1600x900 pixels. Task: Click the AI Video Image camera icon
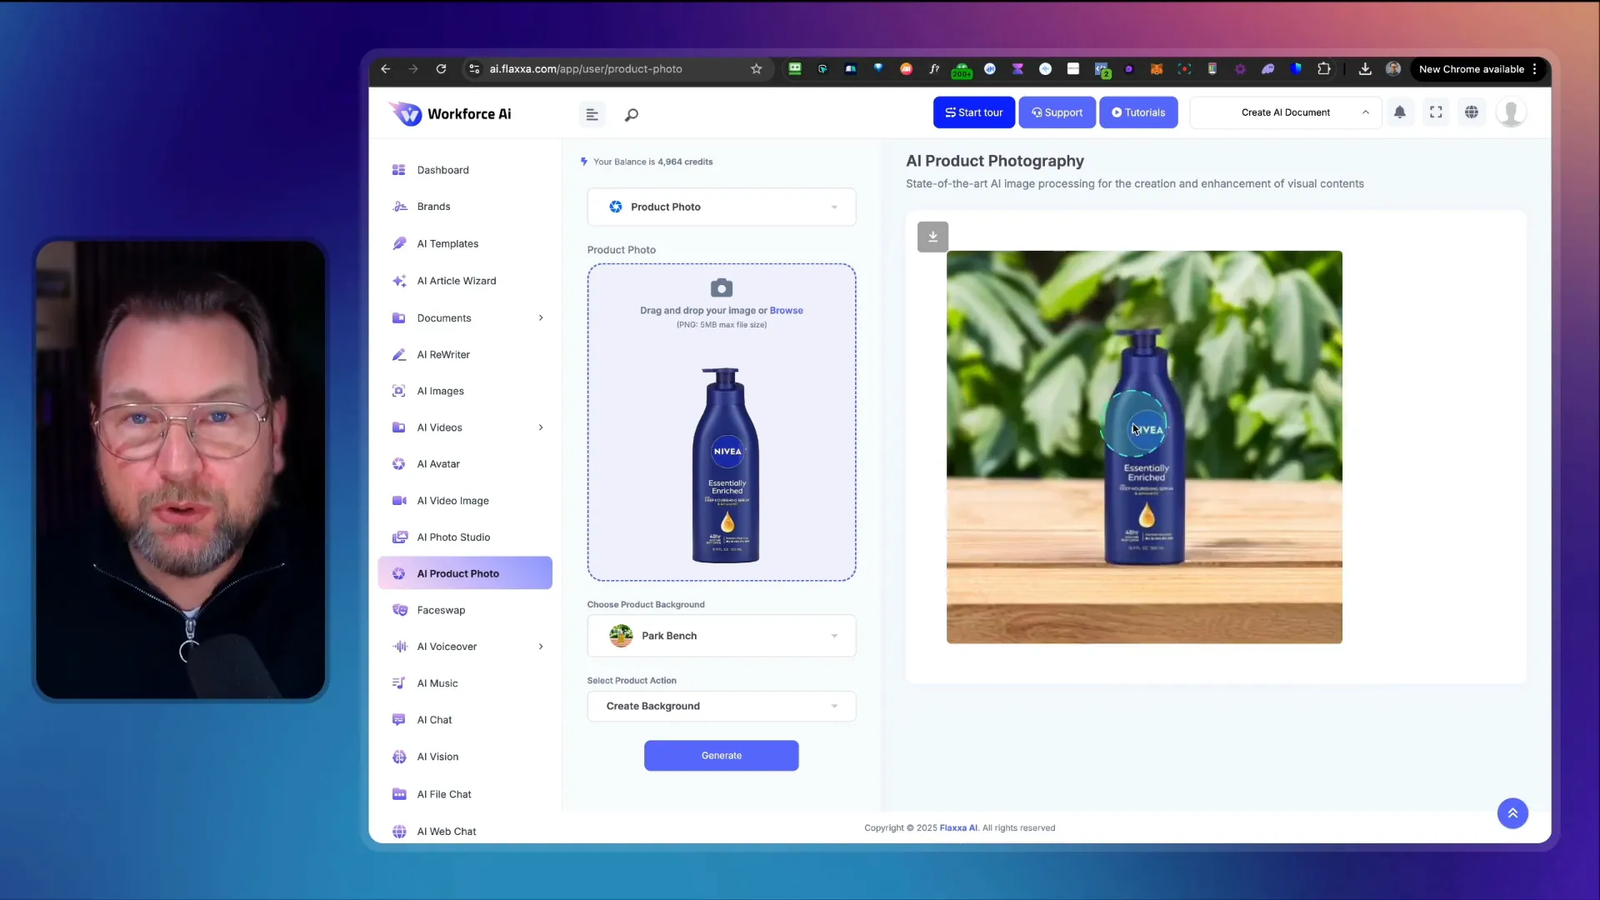pos(399,500)
